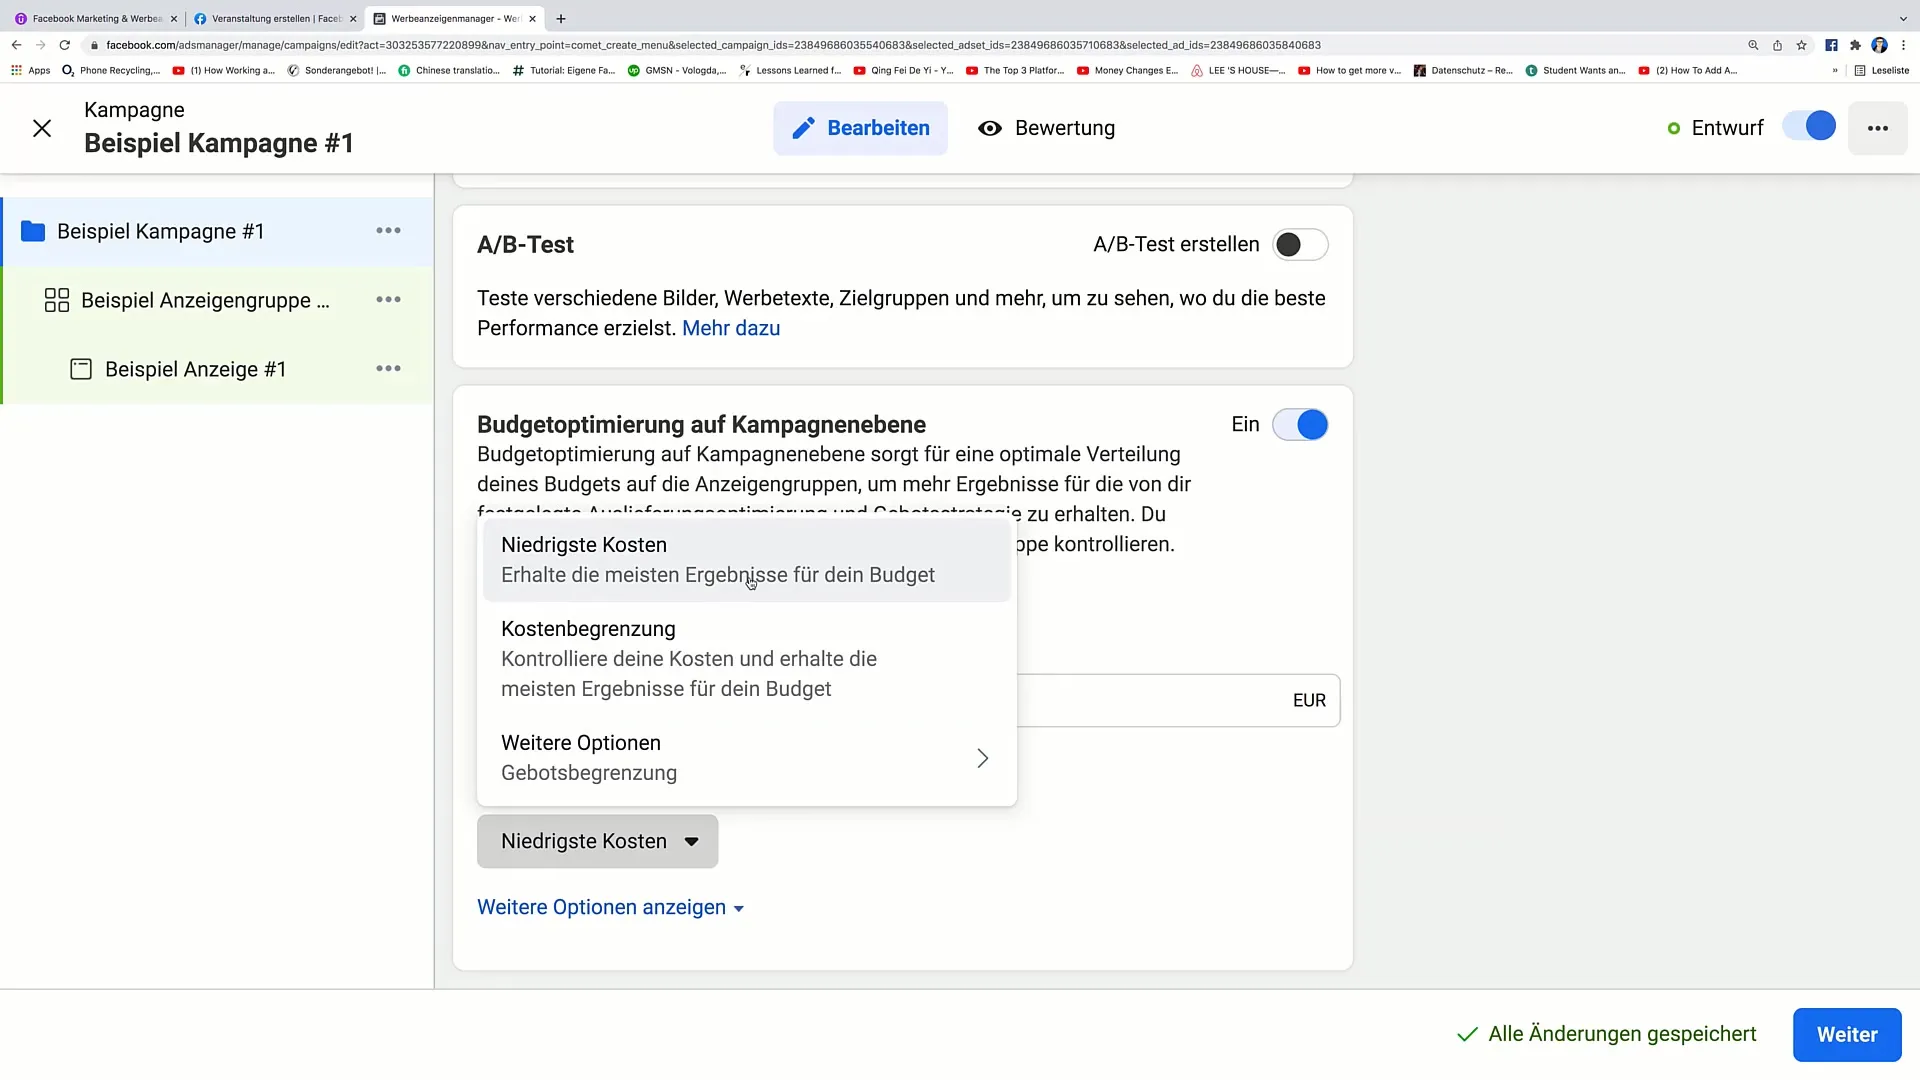The width and height of the screenshot is (1920, 1080).
Task: Close the Veranstaltung erstellen tab
Action: click(353, 18)
